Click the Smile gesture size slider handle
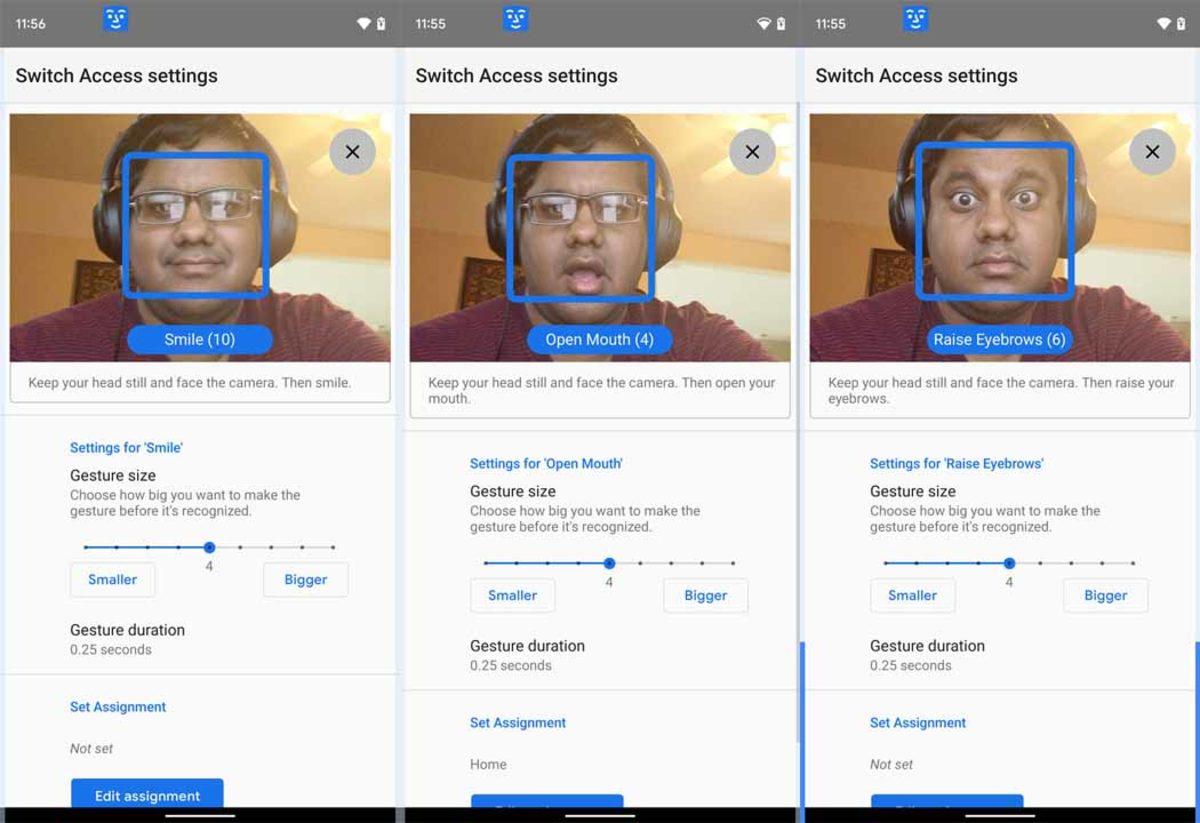The height and width of the screenshot is (823, 1200). (209, 547)
